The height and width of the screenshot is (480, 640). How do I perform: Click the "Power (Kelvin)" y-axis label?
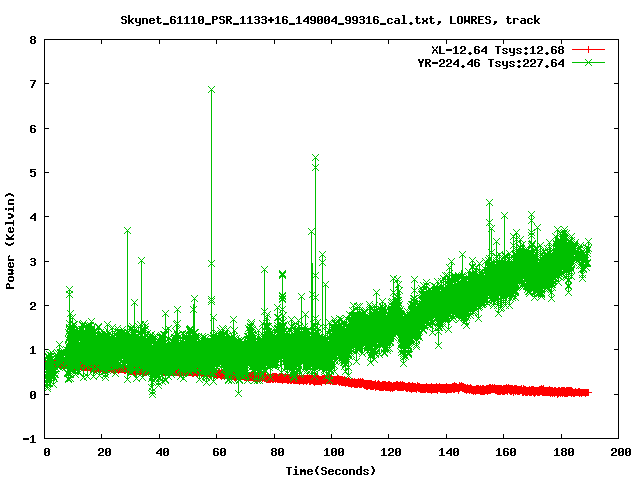pos(10,240)
